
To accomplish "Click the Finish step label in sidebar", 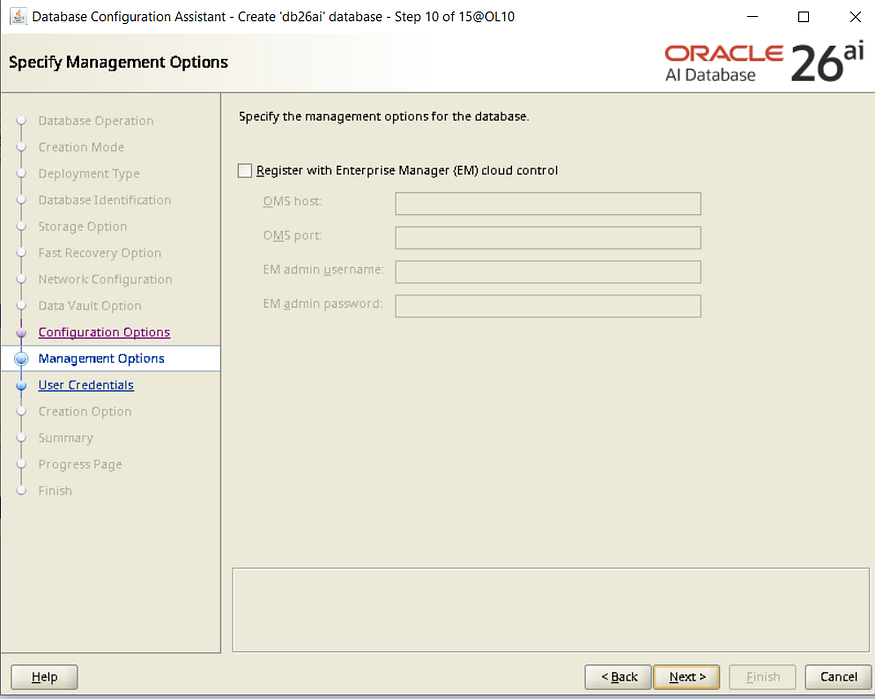I will click(x=55, y=490).
